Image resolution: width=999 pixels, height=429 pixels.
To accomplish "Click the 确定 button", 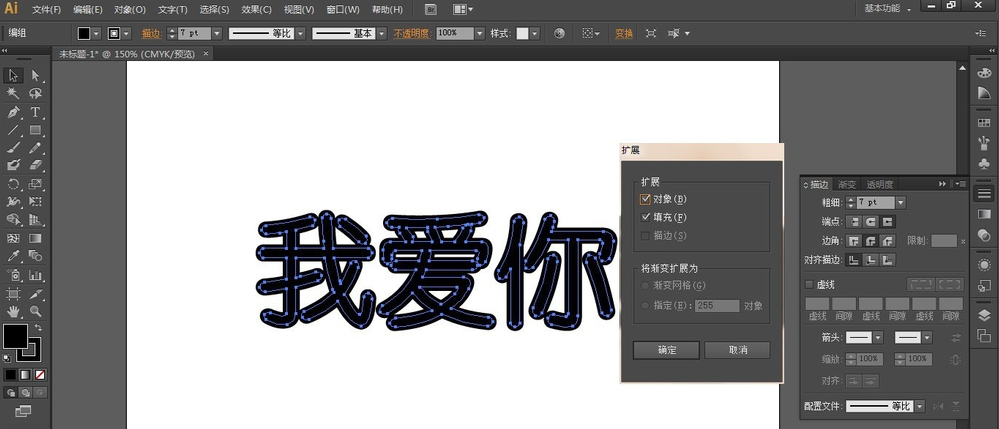I will [666, 350].
